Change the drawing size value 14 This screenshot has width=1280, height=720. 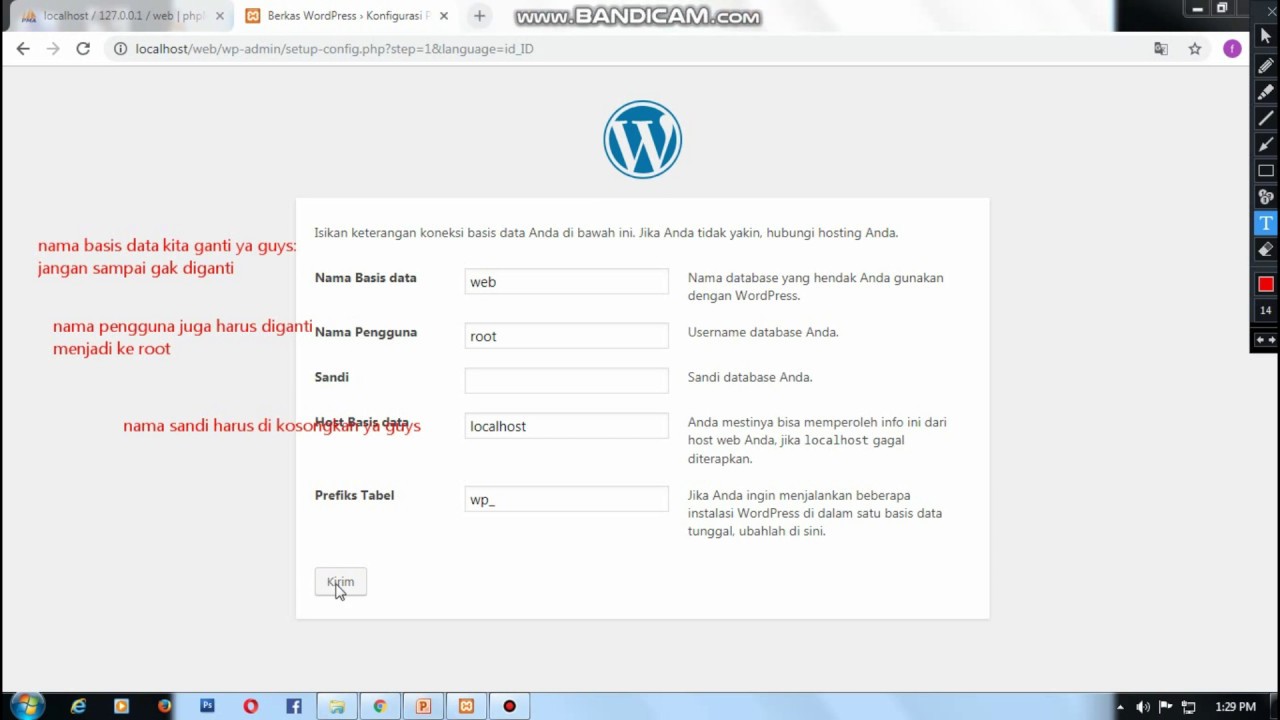1266,311
